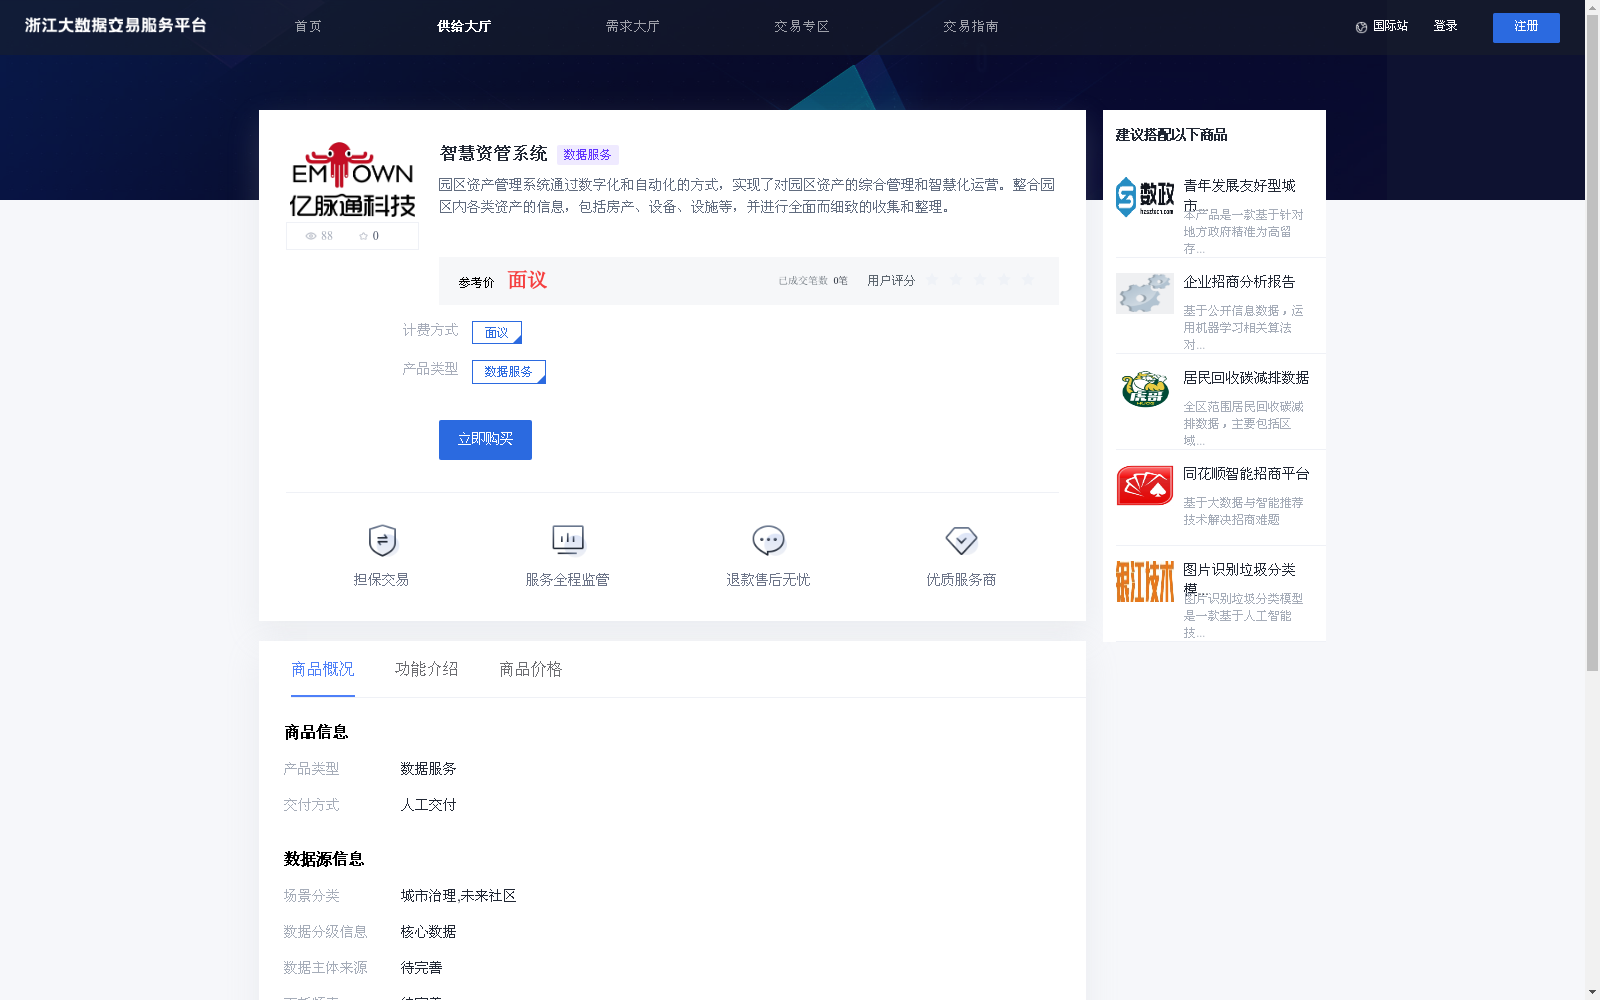The image size is (1600, 1000).
Task: Click the gears thumbnail for 企业招商分析报告
Action: pyautogui.click(x=1145, y=293)
